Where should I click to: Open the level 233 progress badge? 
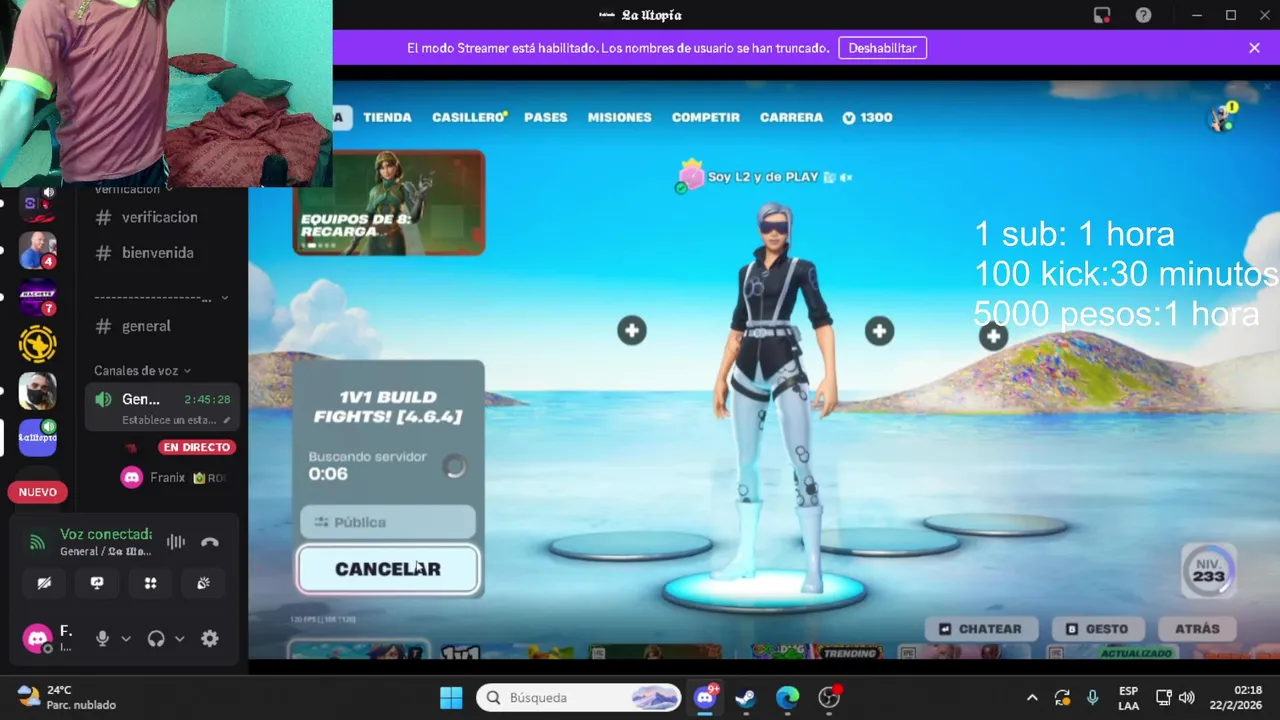click(x=1208, y=570)
